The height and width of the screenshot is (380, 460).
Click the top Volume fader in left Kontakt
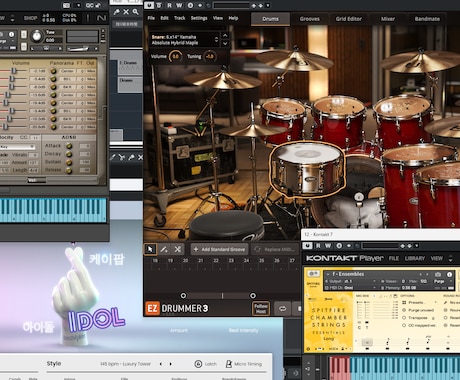pos(14,71)
